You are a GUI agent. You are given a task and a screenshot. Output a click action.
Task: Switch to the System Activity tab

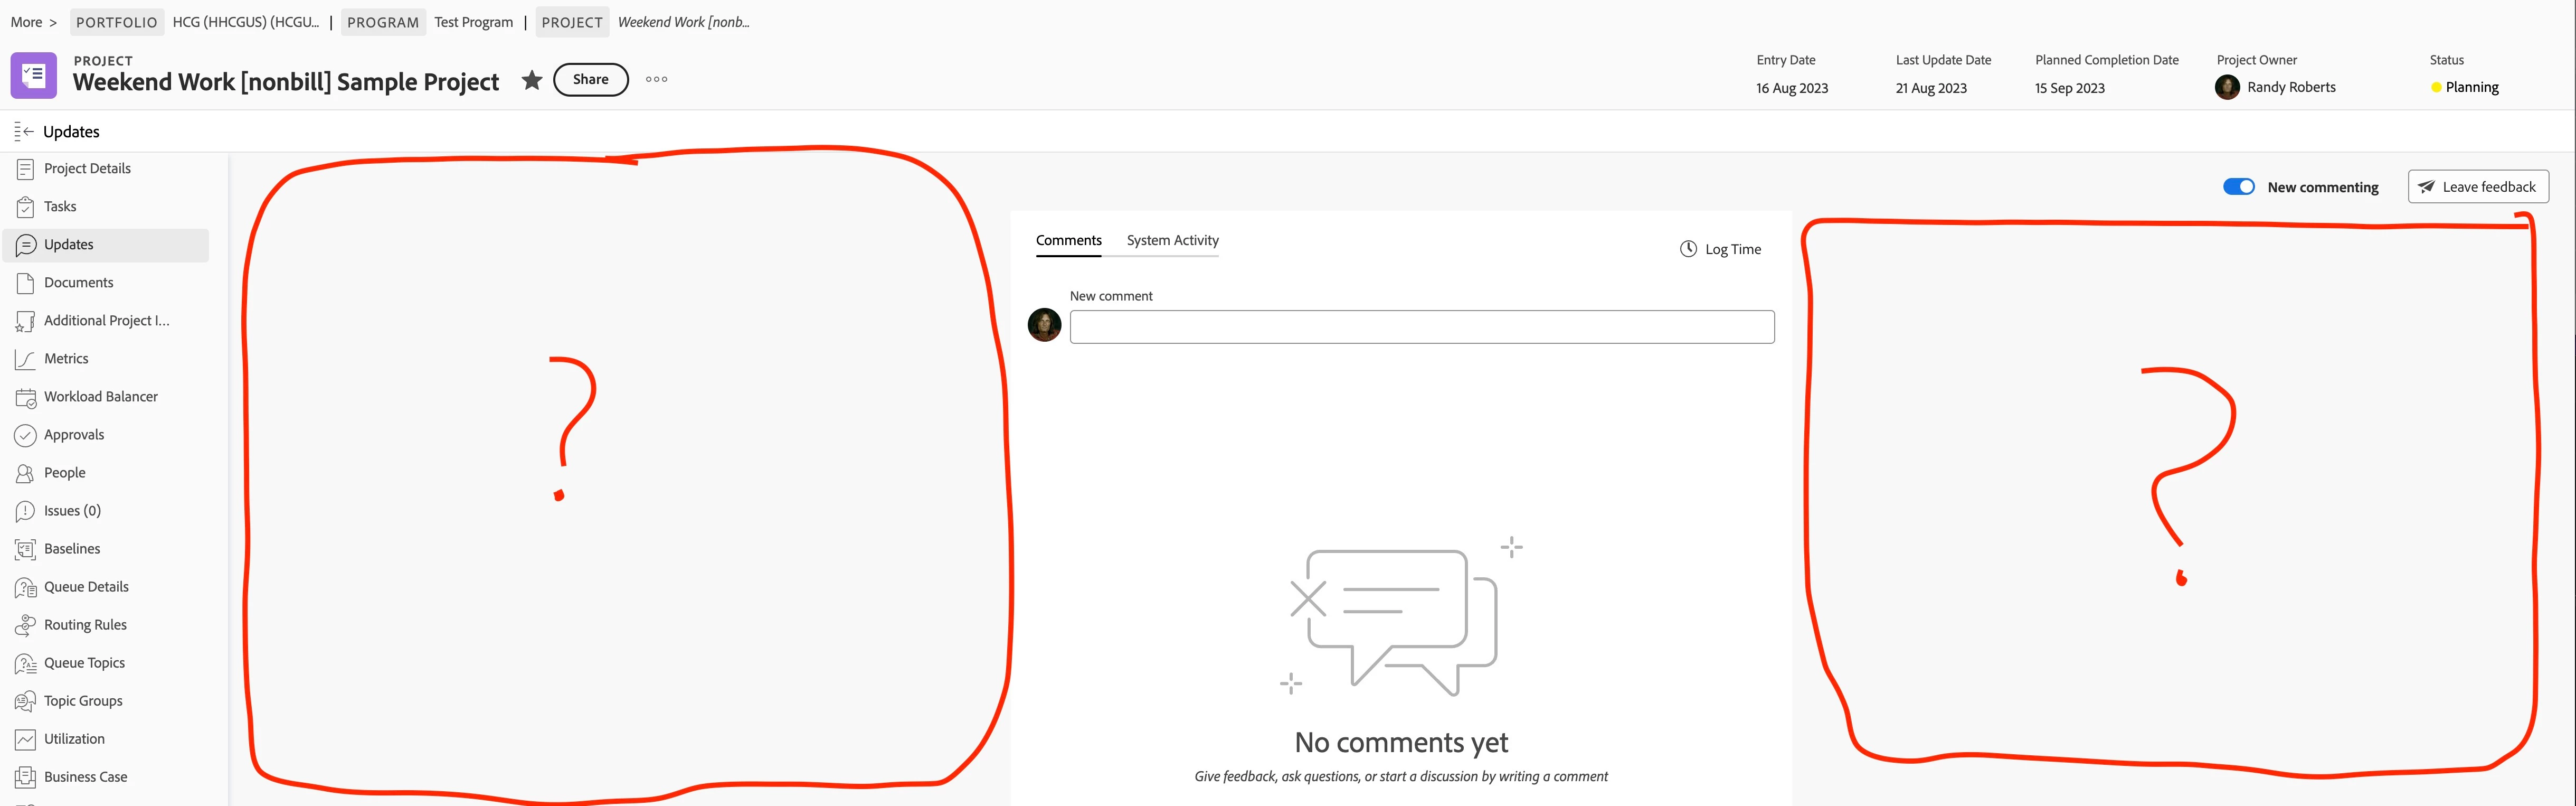coord(1172,240)
